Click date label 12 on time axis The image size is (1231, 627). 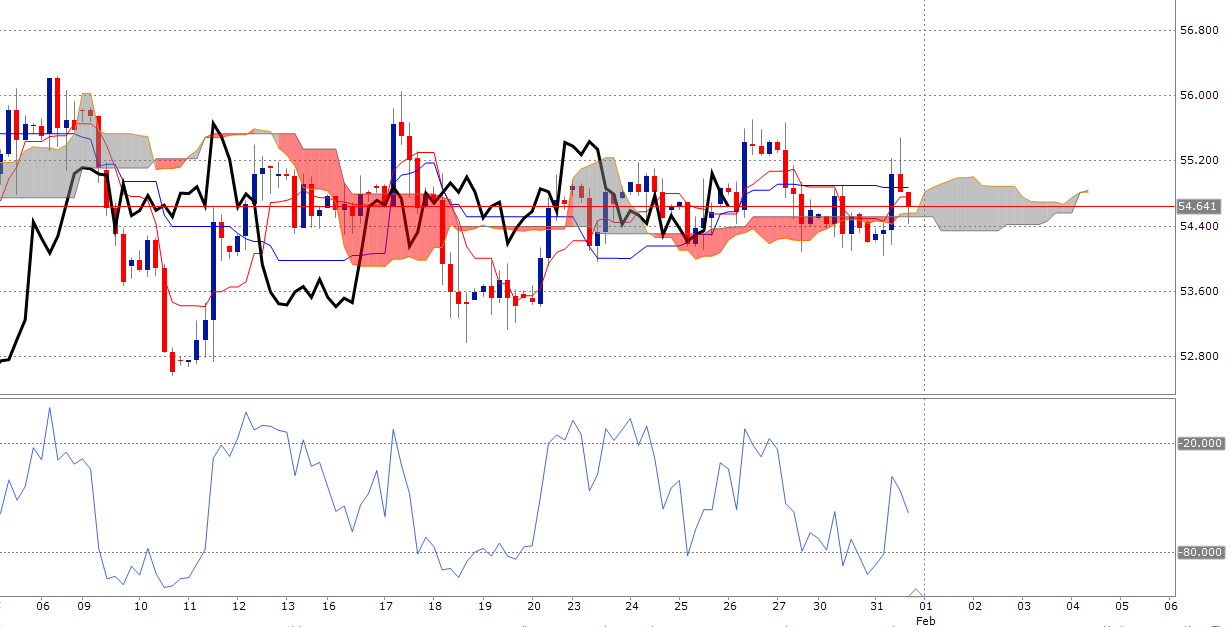coord(238,606)
